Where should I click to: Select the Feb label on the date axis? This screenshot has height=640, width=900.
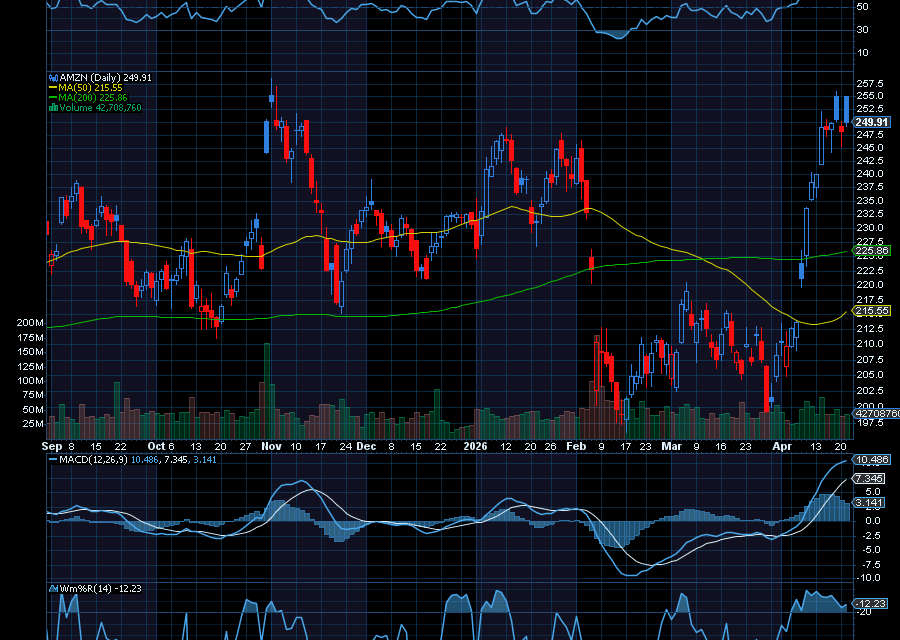[x=577, y=447]
